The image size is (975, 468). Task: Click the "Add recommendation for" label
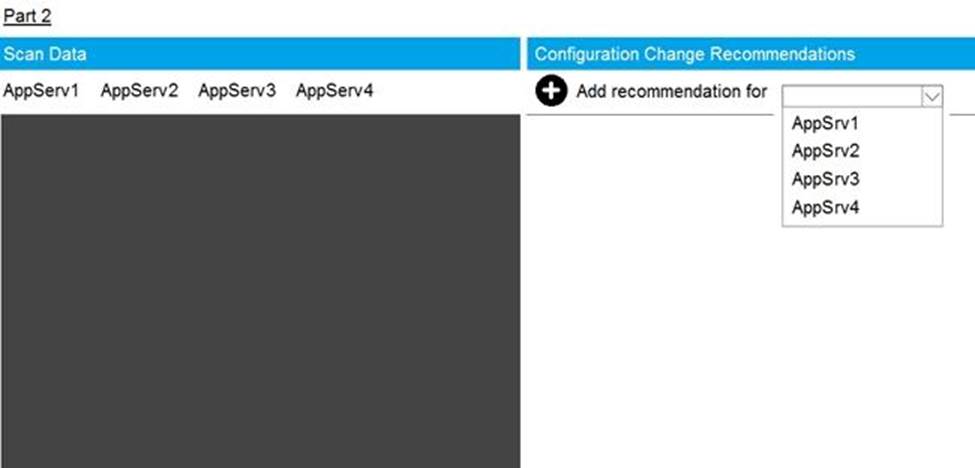[x=671, y=92]
